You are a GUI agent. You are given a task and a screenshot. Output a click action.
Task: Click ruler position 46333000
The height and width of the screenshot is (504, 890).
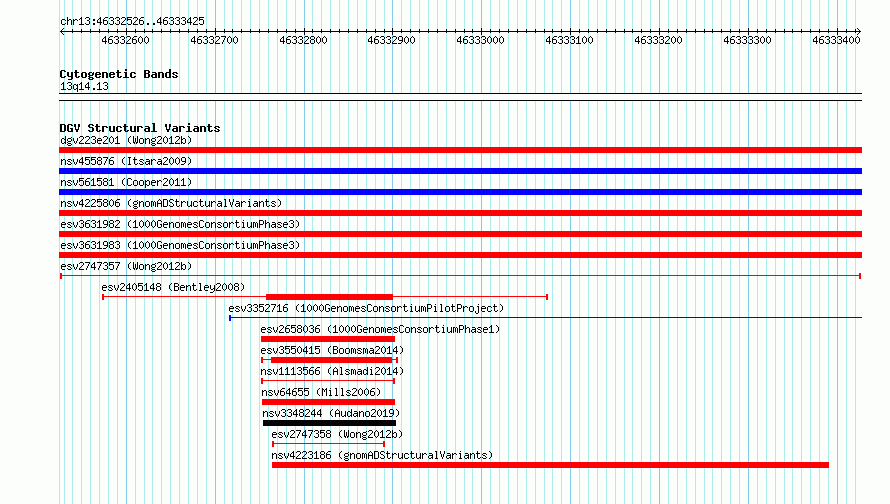[481, 40]
